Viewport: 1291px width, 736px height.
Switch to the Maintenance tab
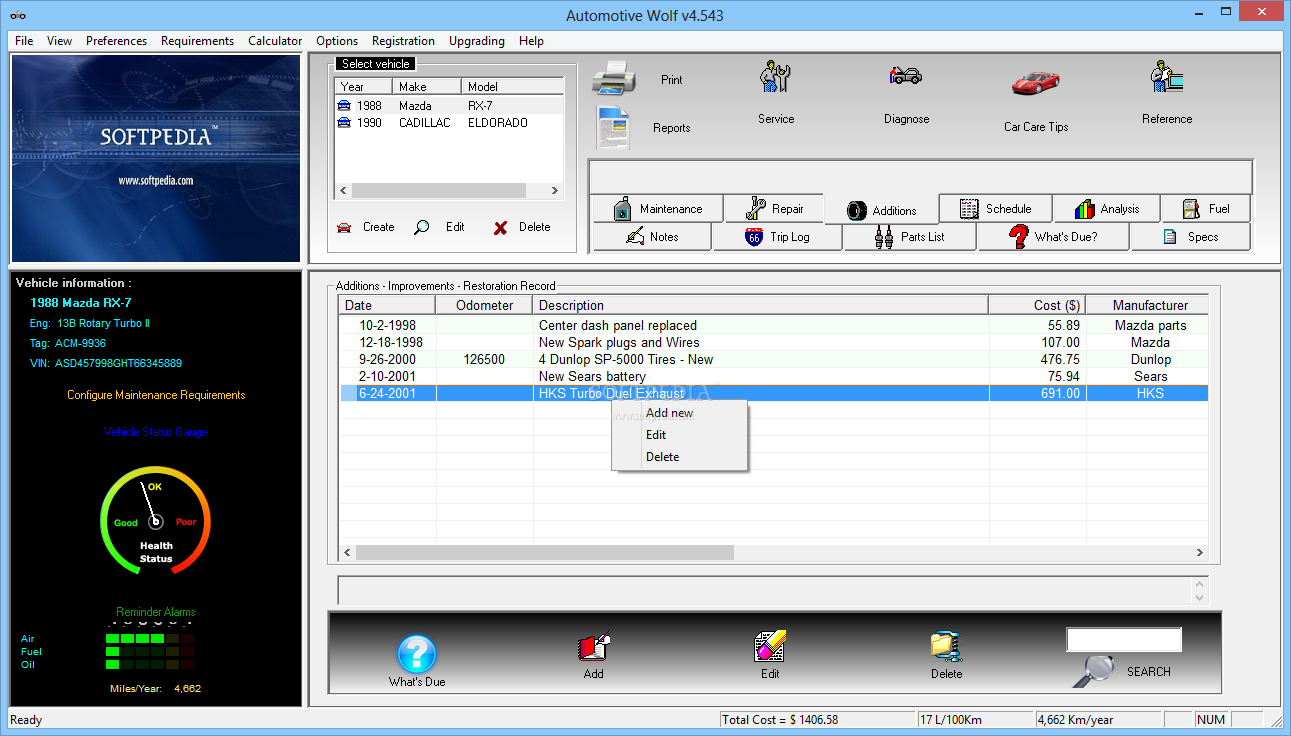657,209
